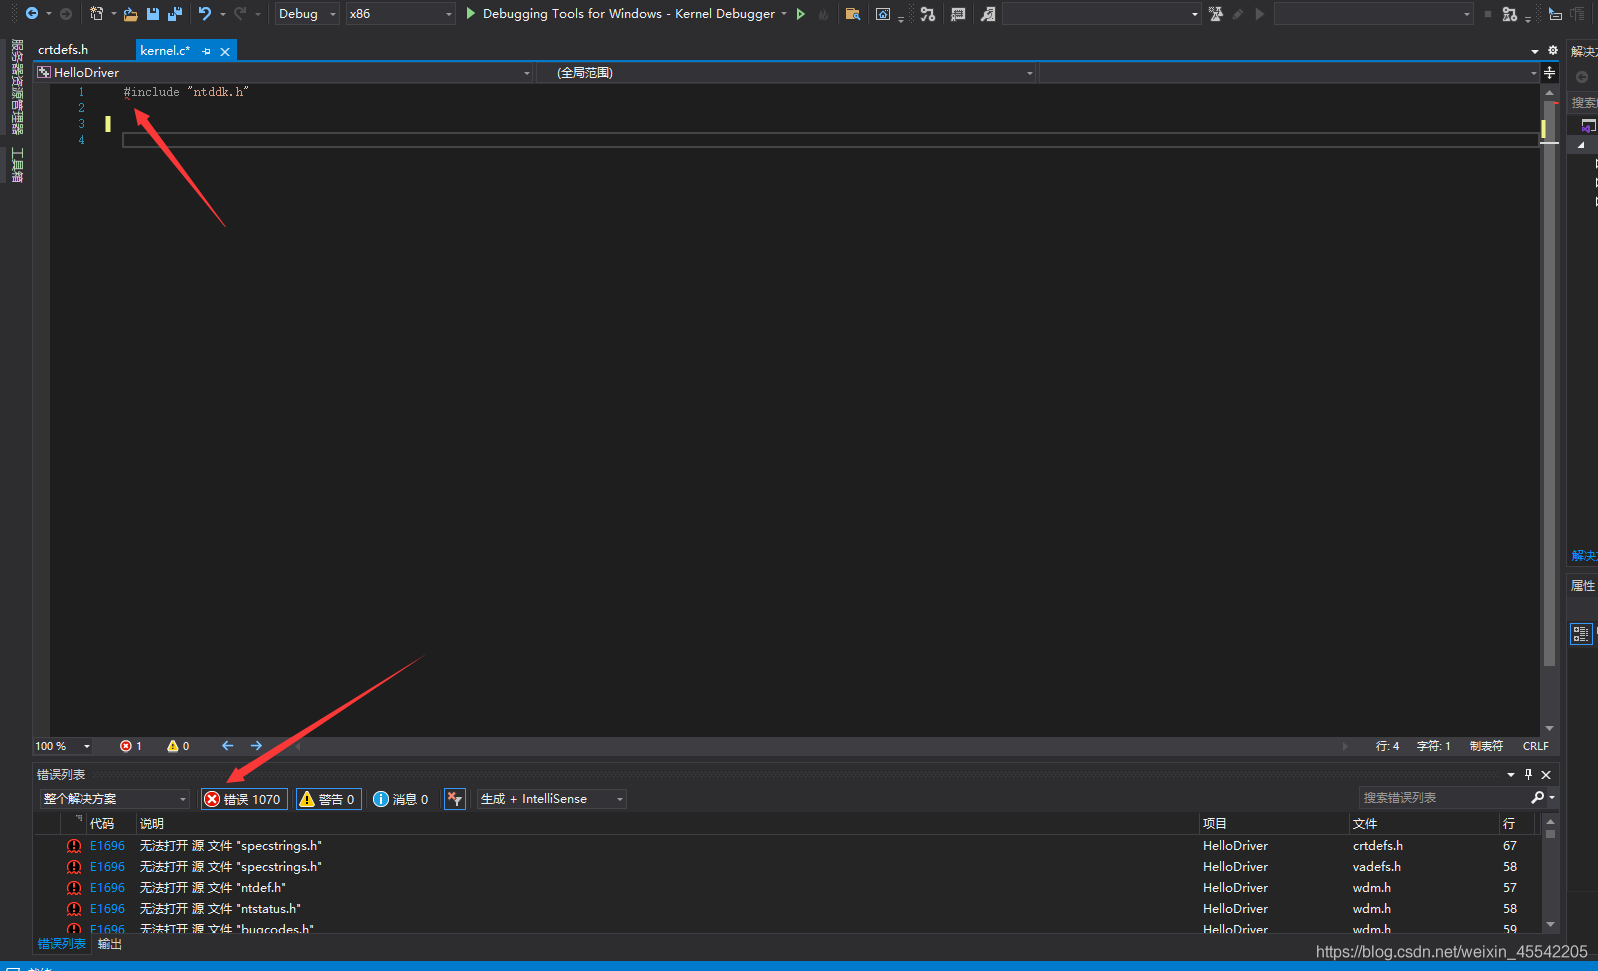Image resolution: width=1598 pixels, height=971 pixels.
Task: Toggle the clear-filter button in the error list
Action: tap(455, 799)
